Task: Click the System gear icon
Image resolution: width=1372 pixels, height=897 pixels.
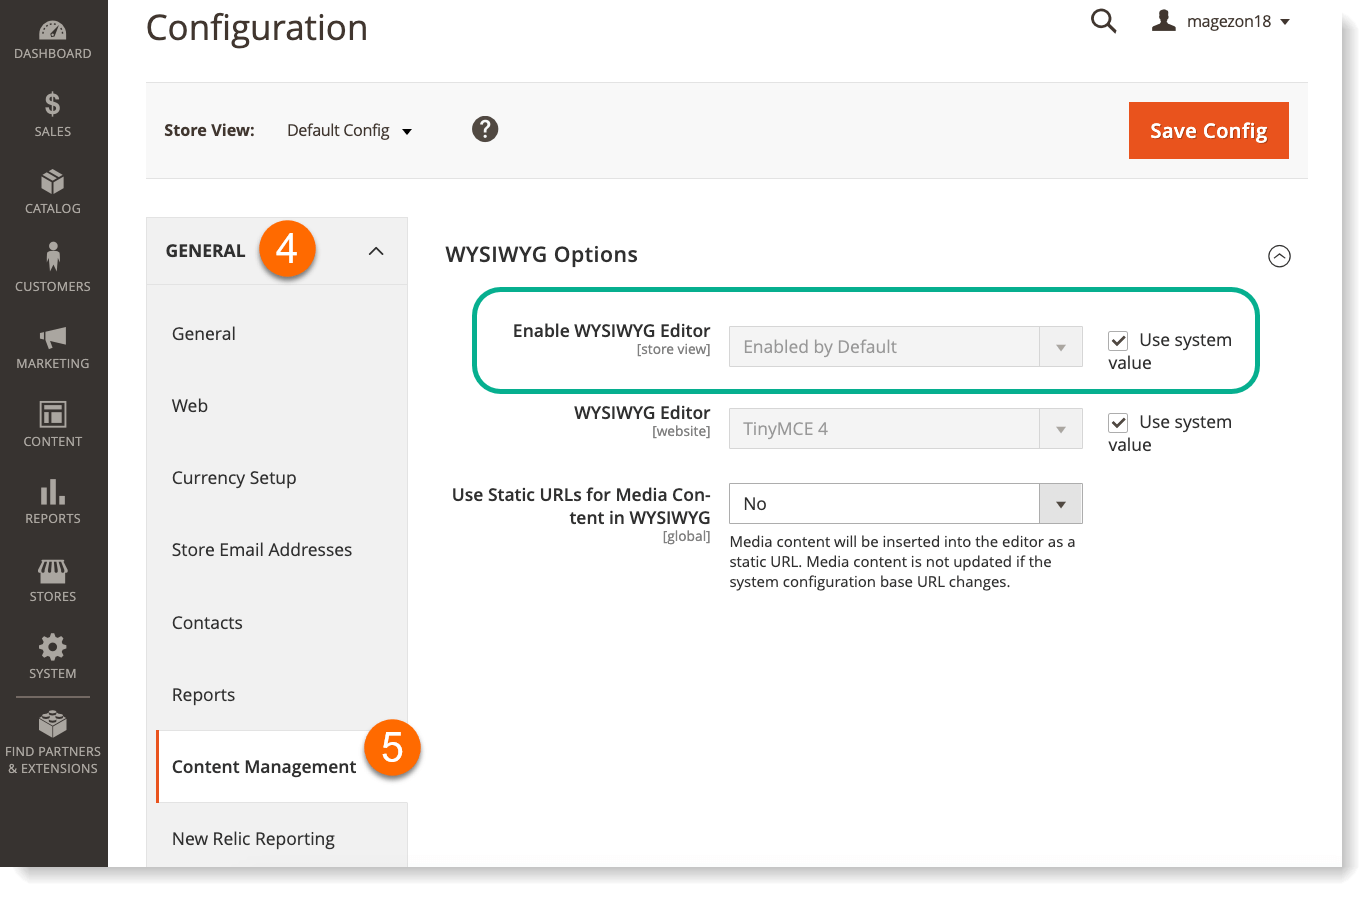Action: click(52, 648)
